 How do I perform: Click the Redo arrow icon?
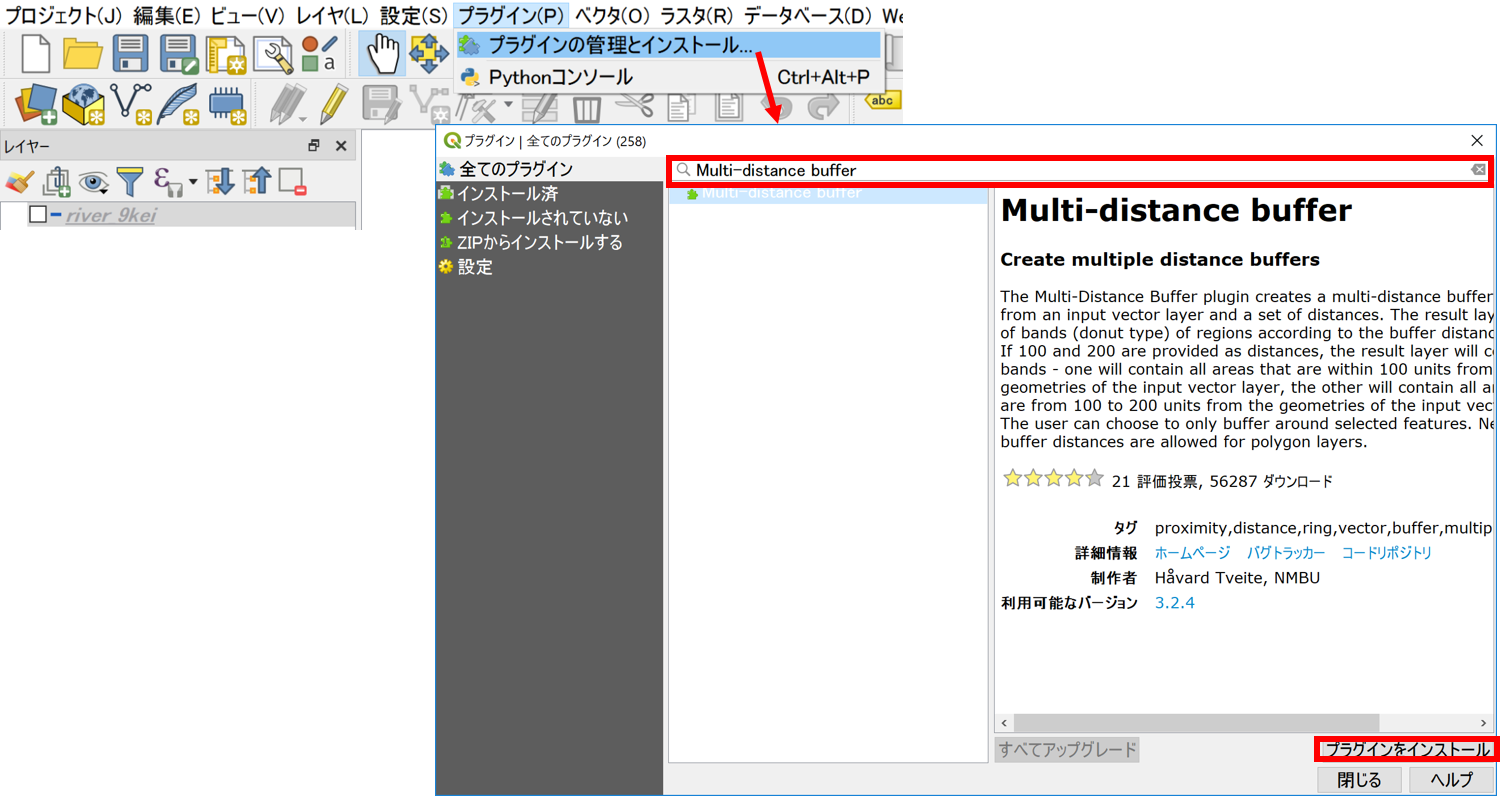tap(824, 107)
